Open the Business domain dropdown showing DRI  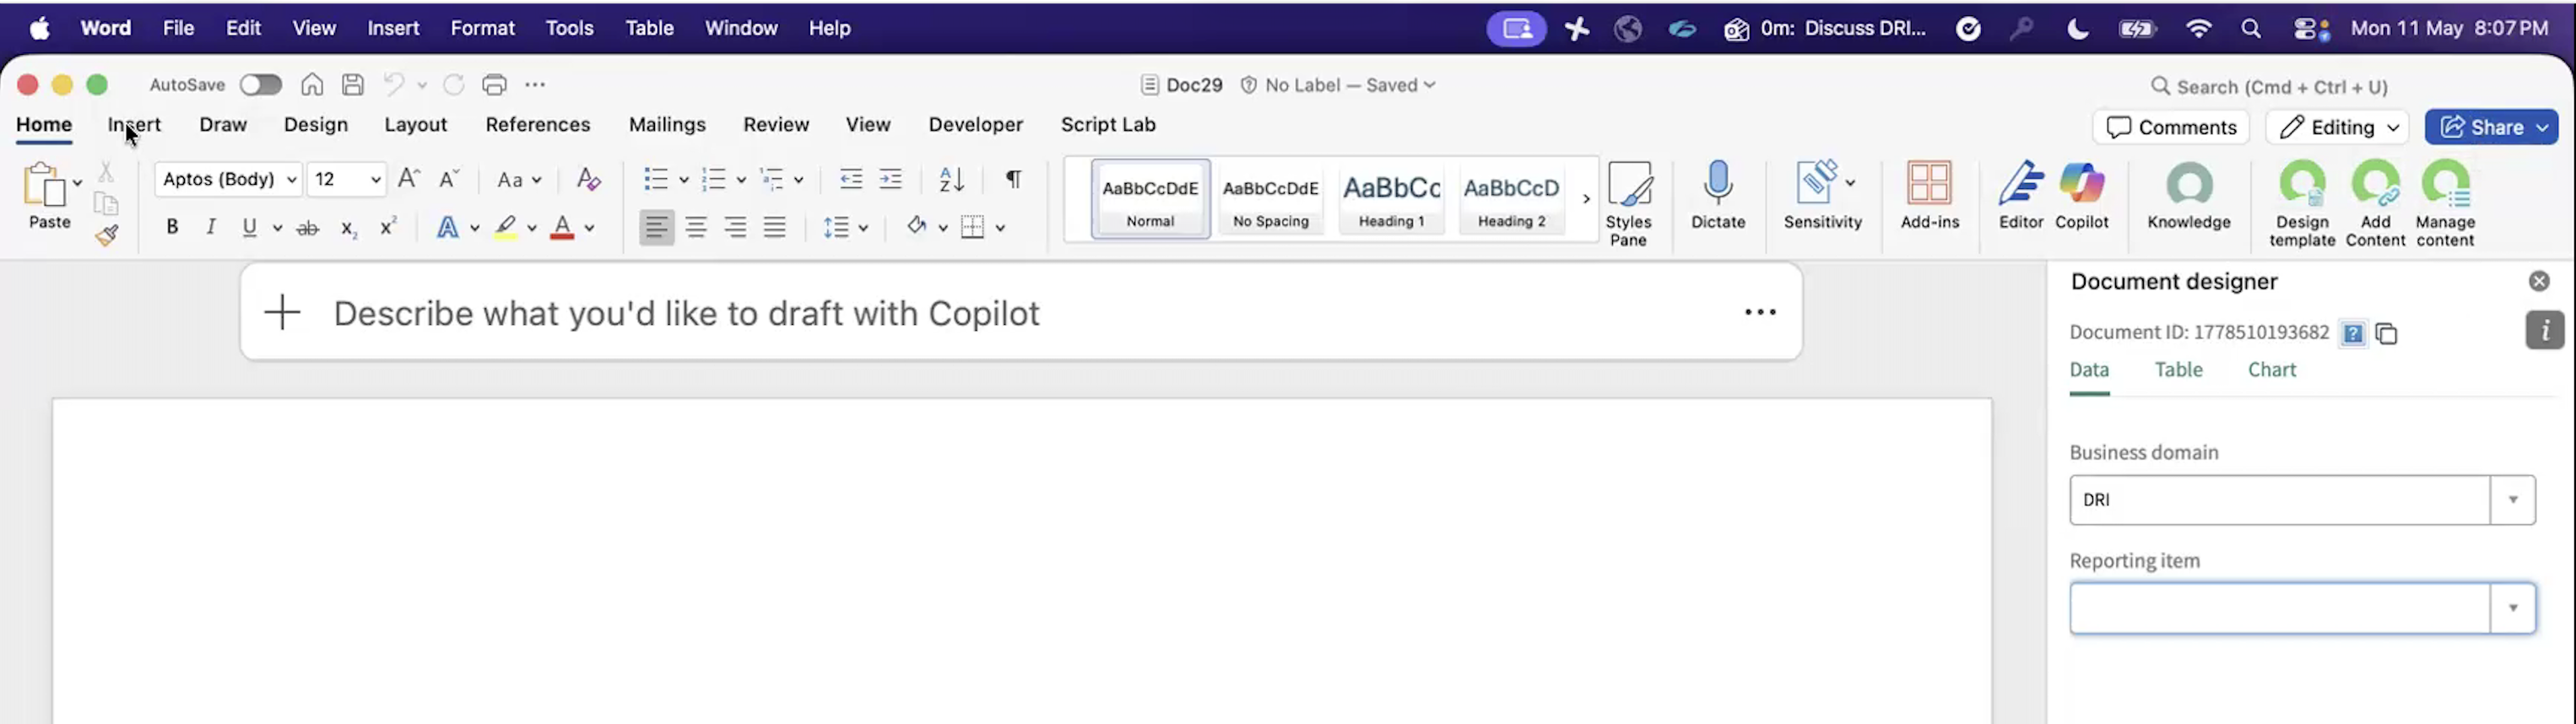click(2302, 500)
